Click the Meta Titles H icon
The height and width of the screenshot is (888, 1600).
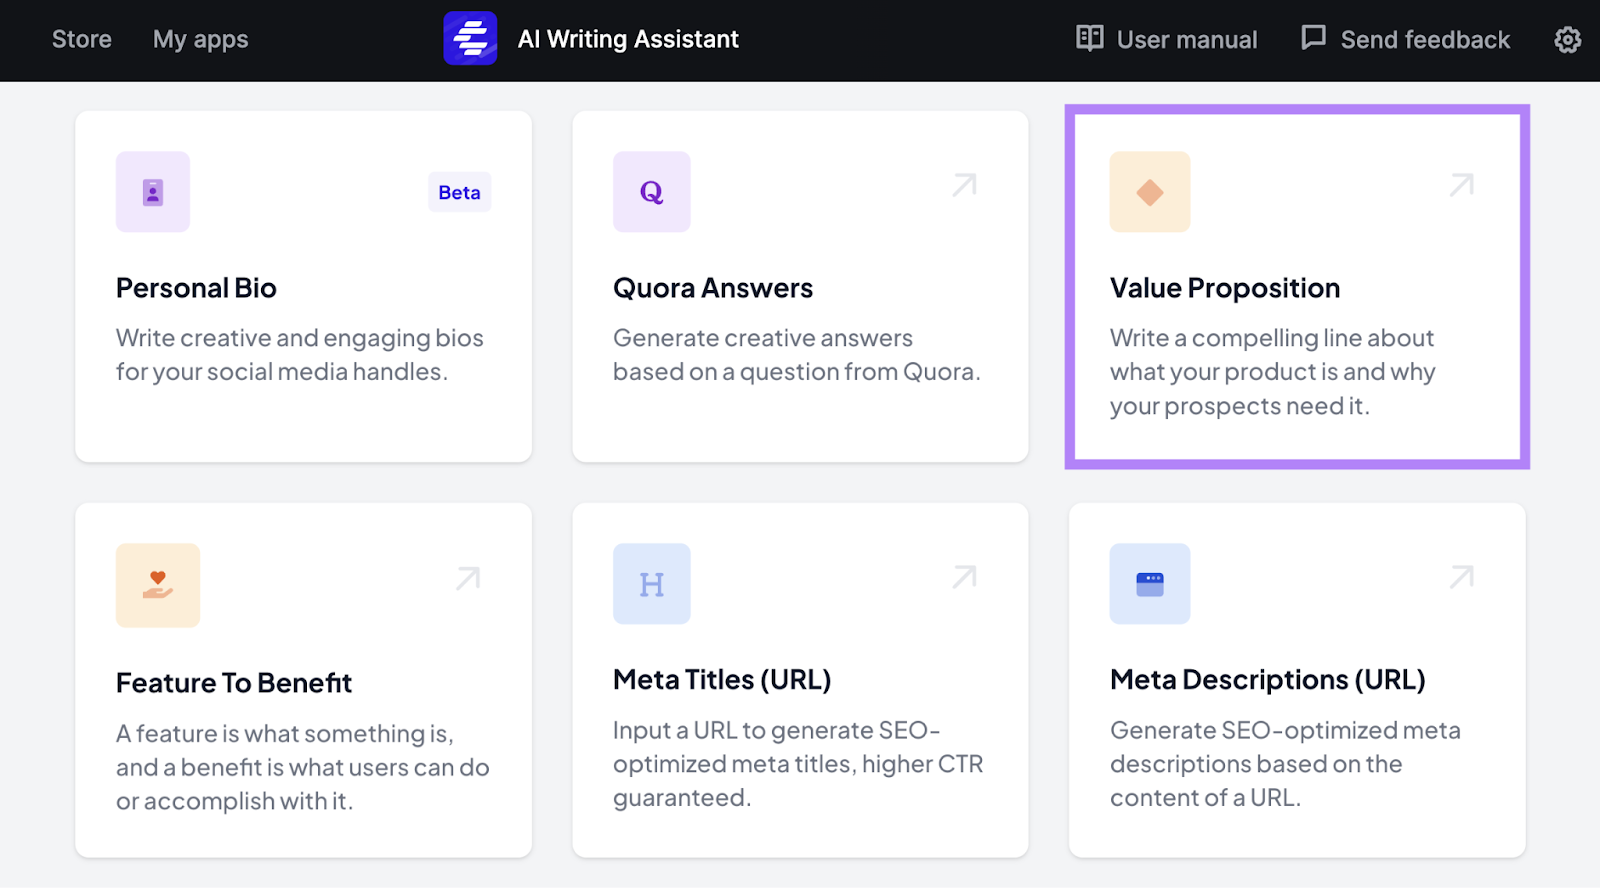pyautogui.click(x=651, y=585)
